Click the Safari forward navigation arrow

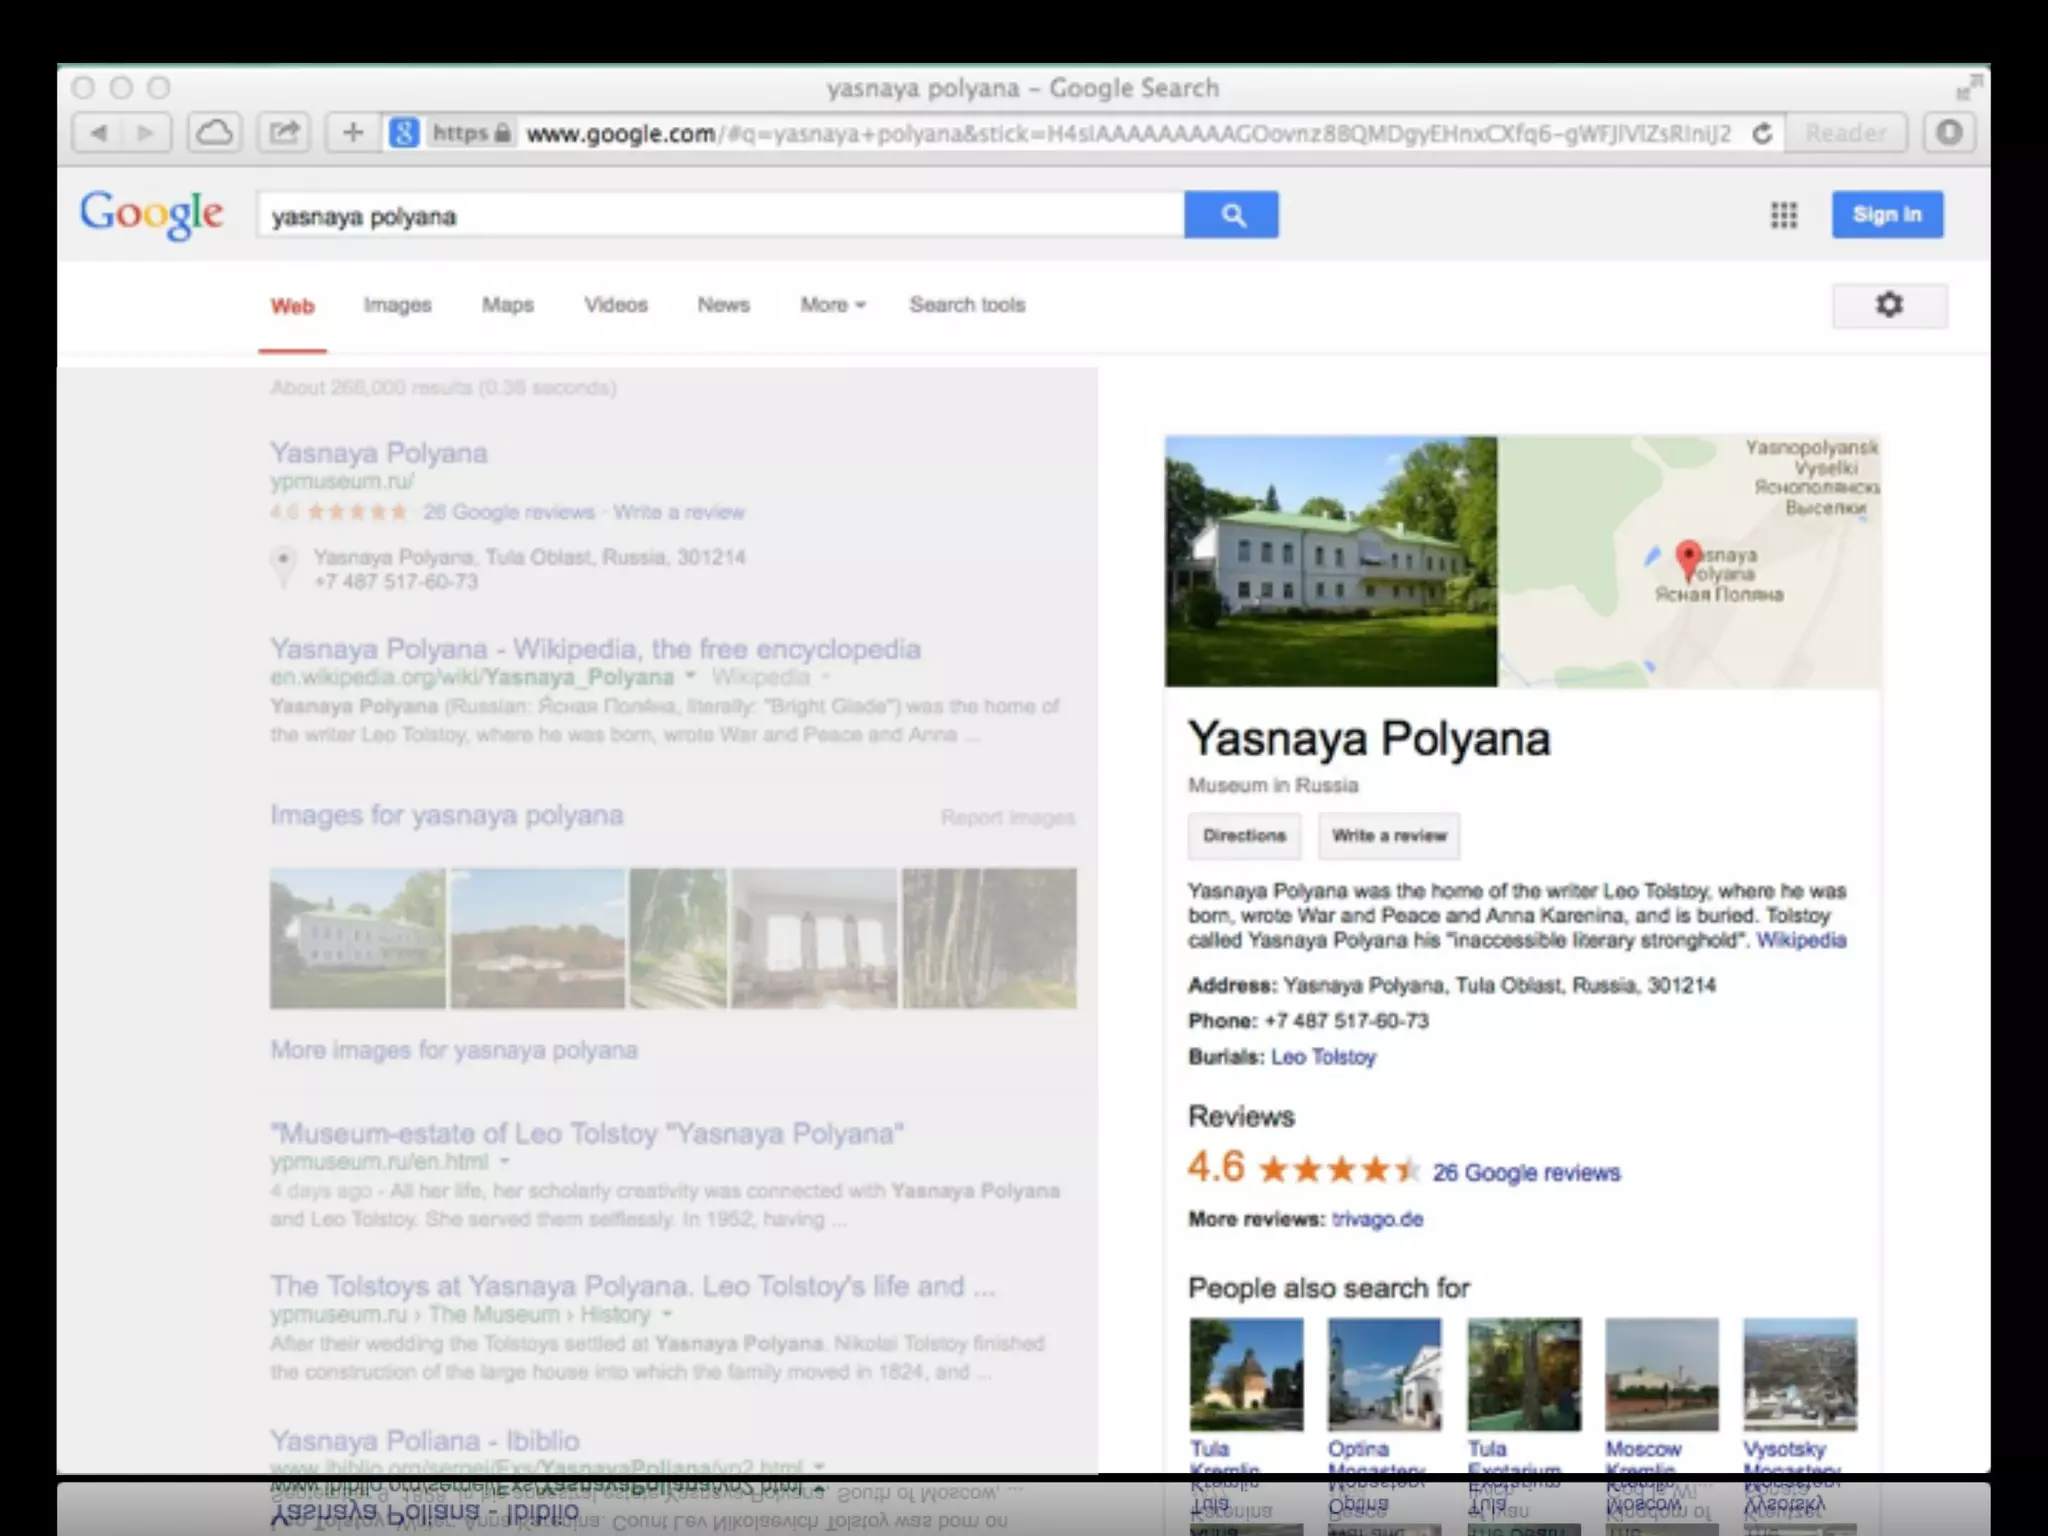146,133
